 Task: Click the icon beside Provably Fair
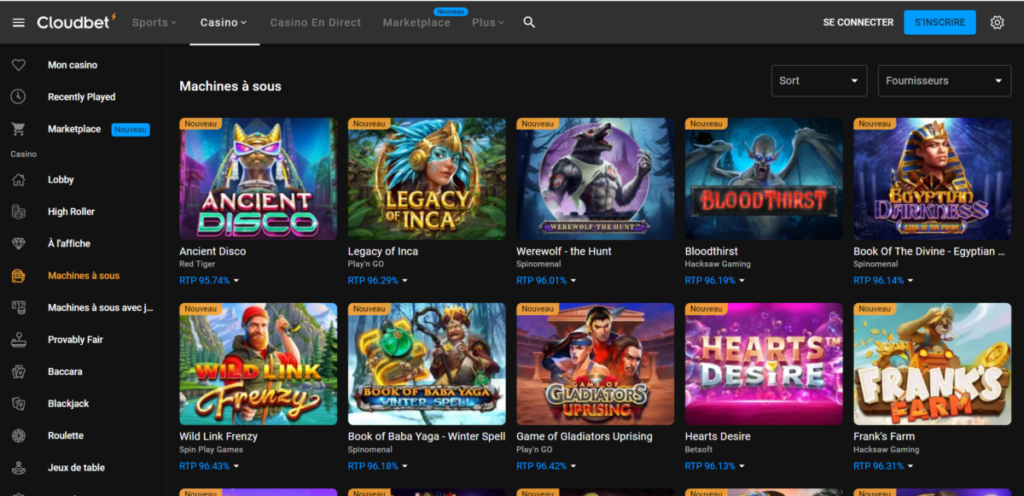pyautogui.click(x=18, y=339)
